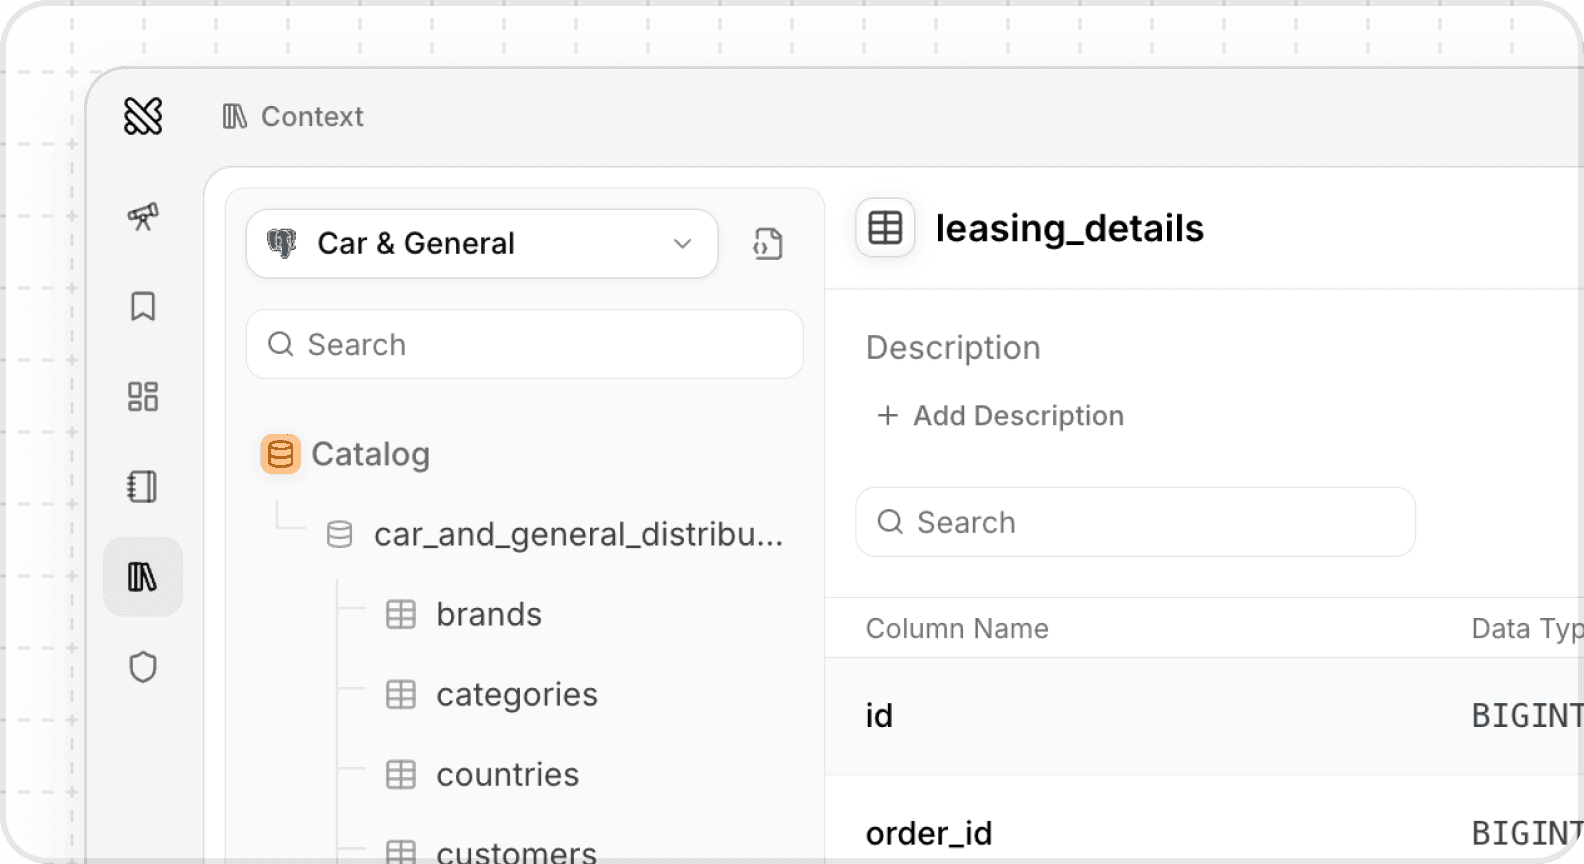Expand the Catalog tree root

(370, 454)
